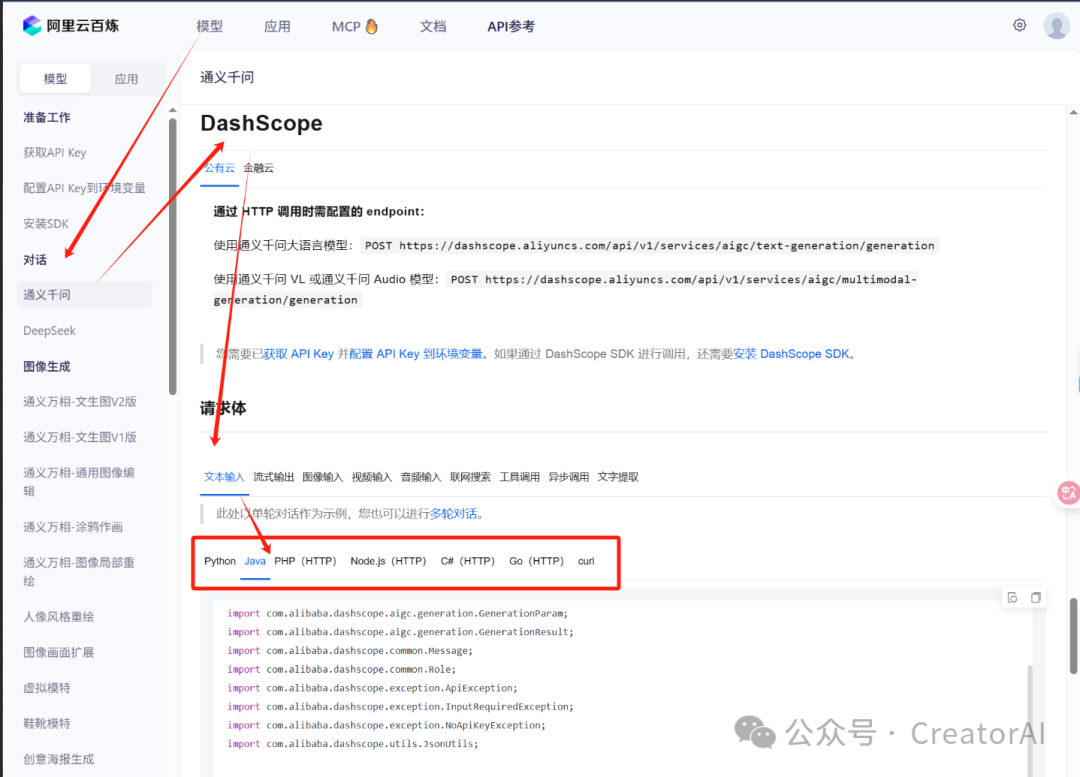Switch code sample to Go (HTTP)
The width and height of the screenshot is (1080, 777).
click(537, 561)
